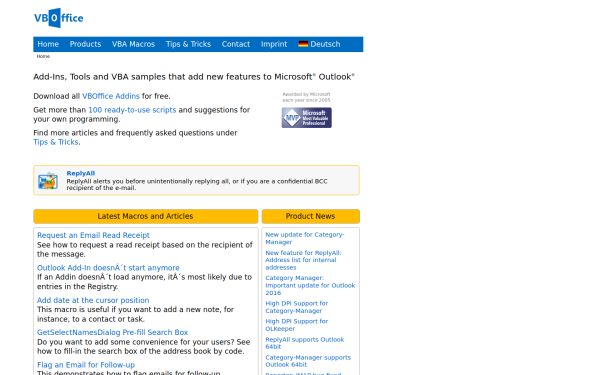Open the Imprint page

click(x=274, y=44)
